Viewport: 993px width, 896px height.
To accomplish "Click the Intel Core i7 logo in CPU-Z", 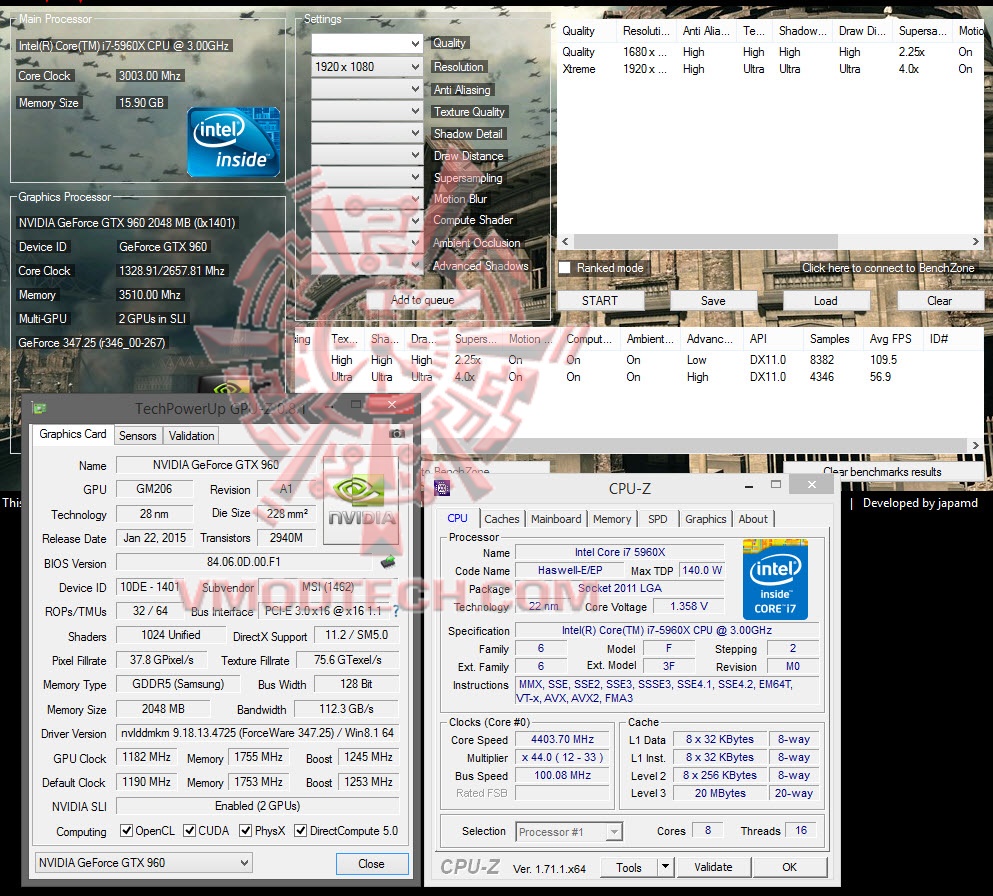I will 775,579.
